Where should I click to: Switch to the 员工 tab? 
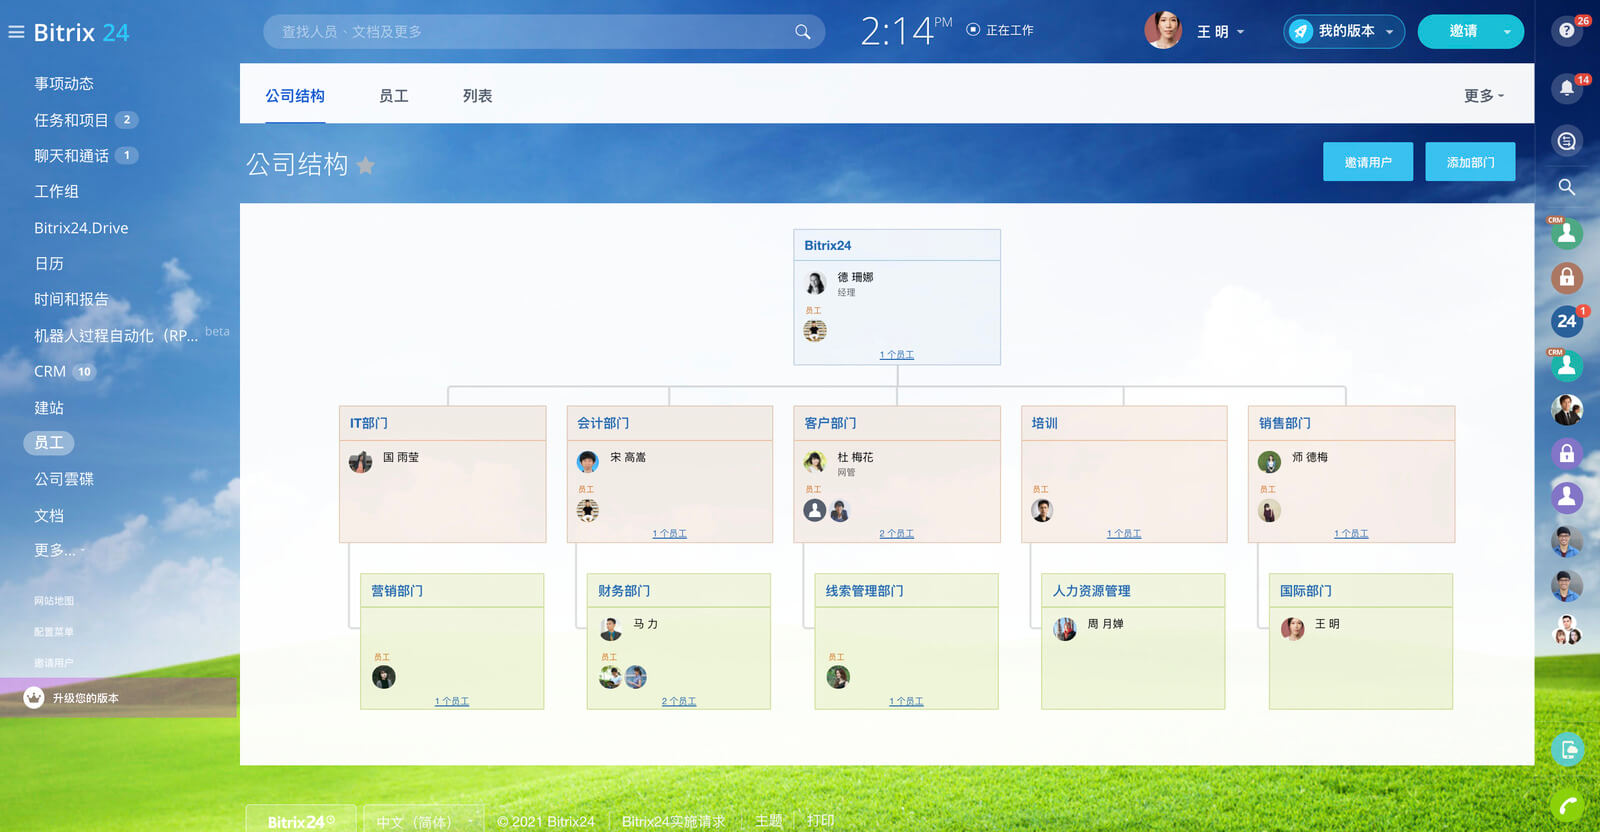(394, 96)
